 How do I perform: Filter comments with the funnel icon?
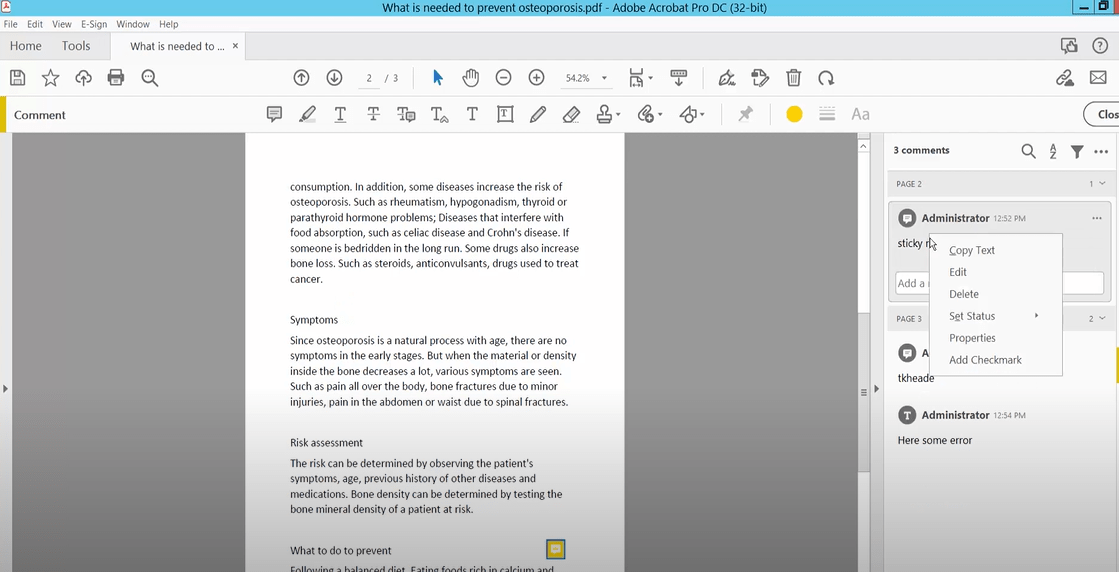coord(1077,151)
